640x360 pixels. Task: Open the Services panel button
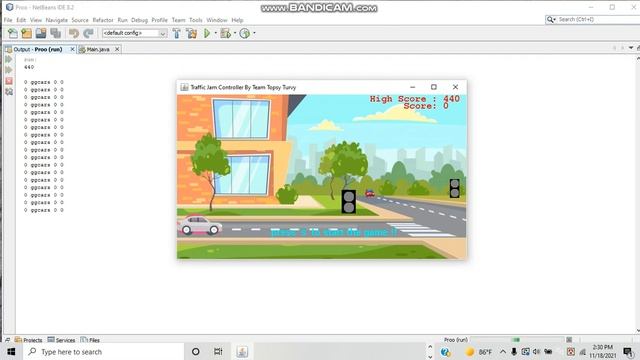pos(61,340)
